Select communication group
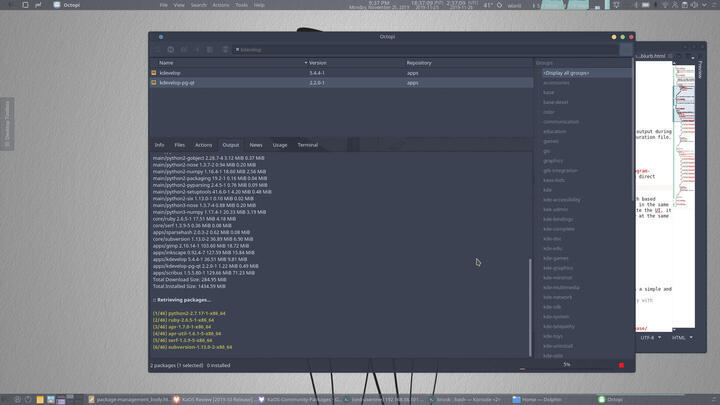Screen dimensions: 720x405 pyautogui.click(x=561, y=122)
